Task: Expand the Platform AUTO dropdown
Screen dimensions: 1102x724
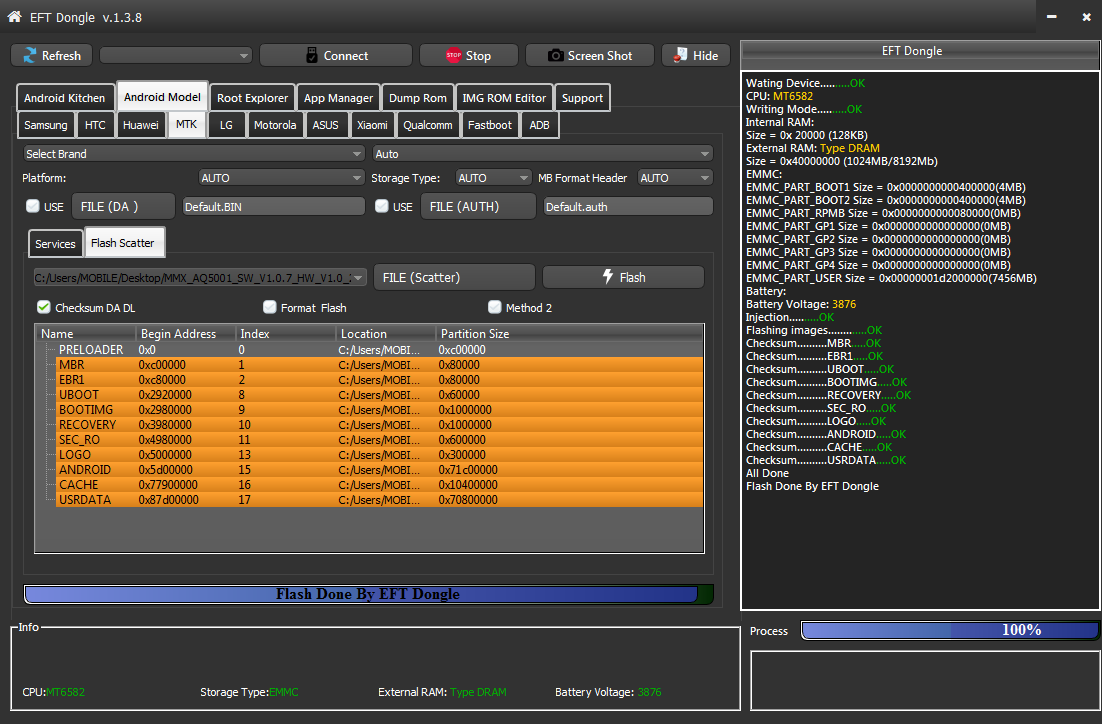Action: [281, 178]
